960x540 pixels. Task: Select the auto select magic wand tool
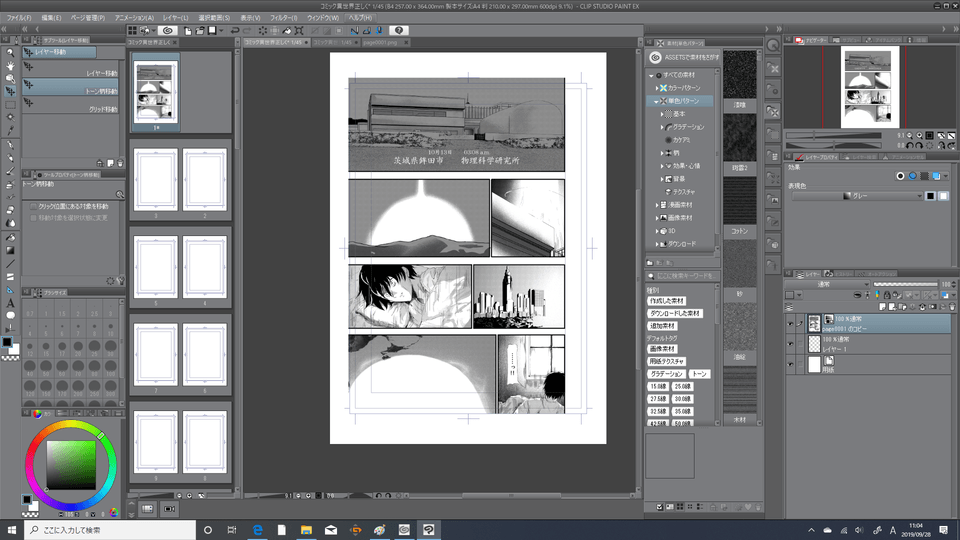tap(10, 118)
